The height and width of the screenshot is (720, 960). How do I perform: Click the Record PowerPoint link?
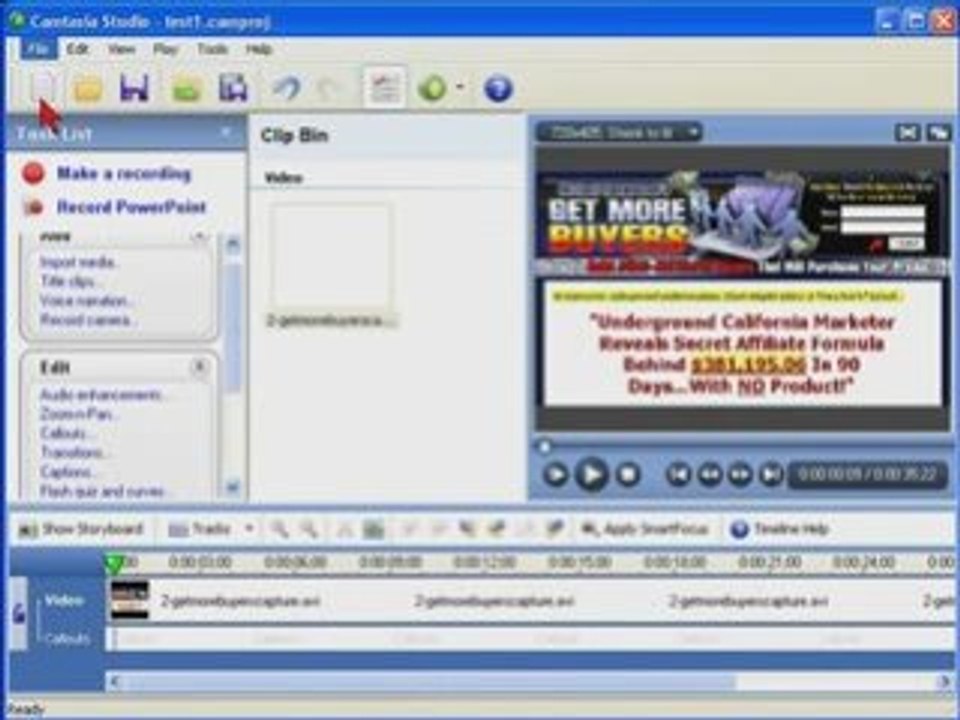tap(132, 207)
